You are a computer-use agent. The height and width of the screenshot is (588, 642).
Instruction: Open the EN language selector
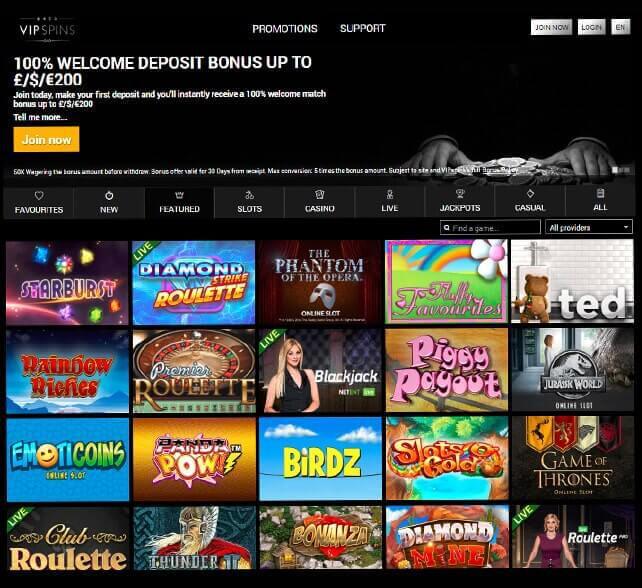(x=620, y=27)
